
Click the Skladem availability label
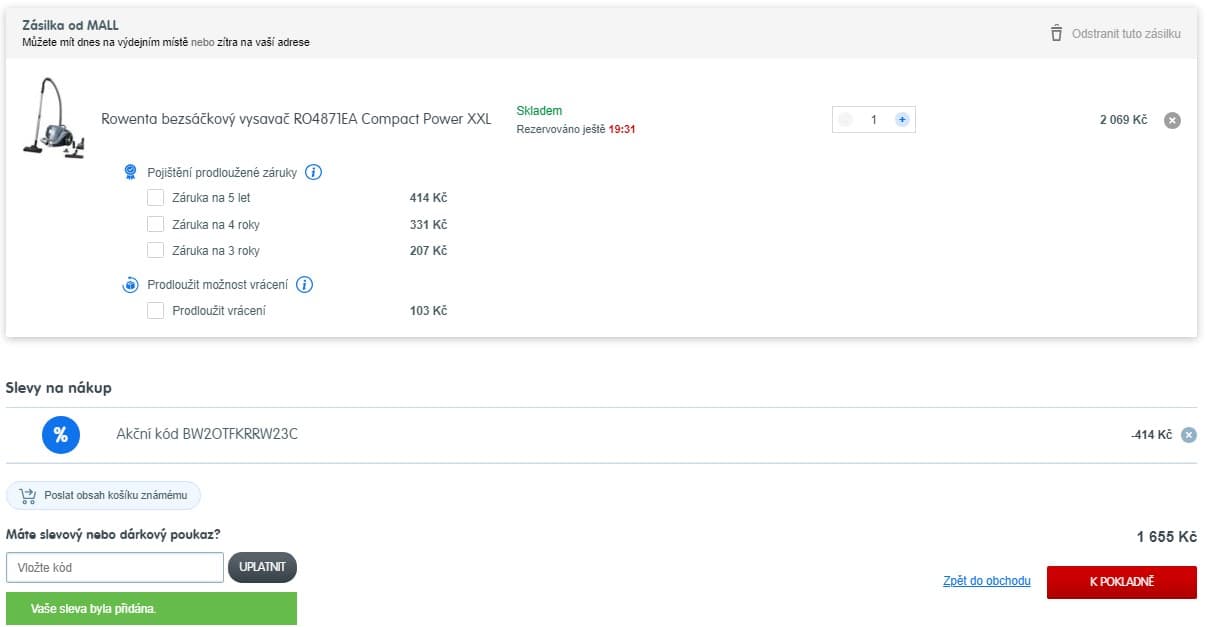pyautogui.click(x=539, y=111)
